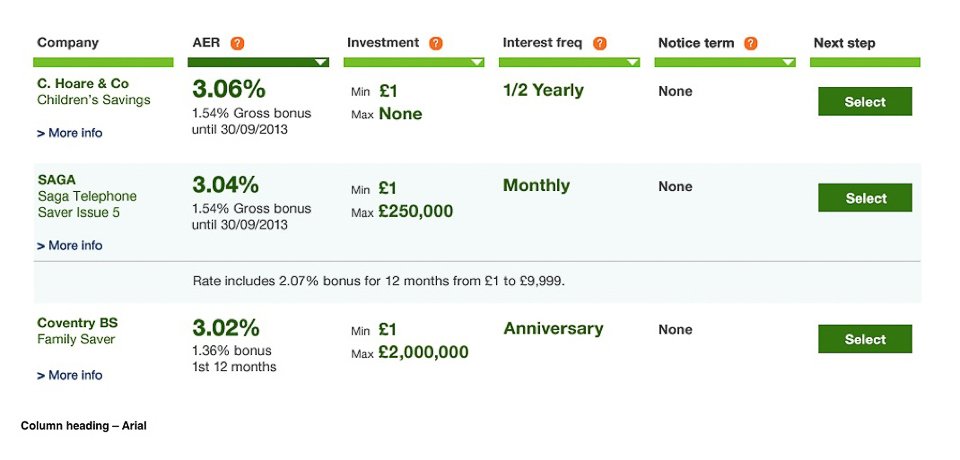Click the Company column heading

coord(68,43)
